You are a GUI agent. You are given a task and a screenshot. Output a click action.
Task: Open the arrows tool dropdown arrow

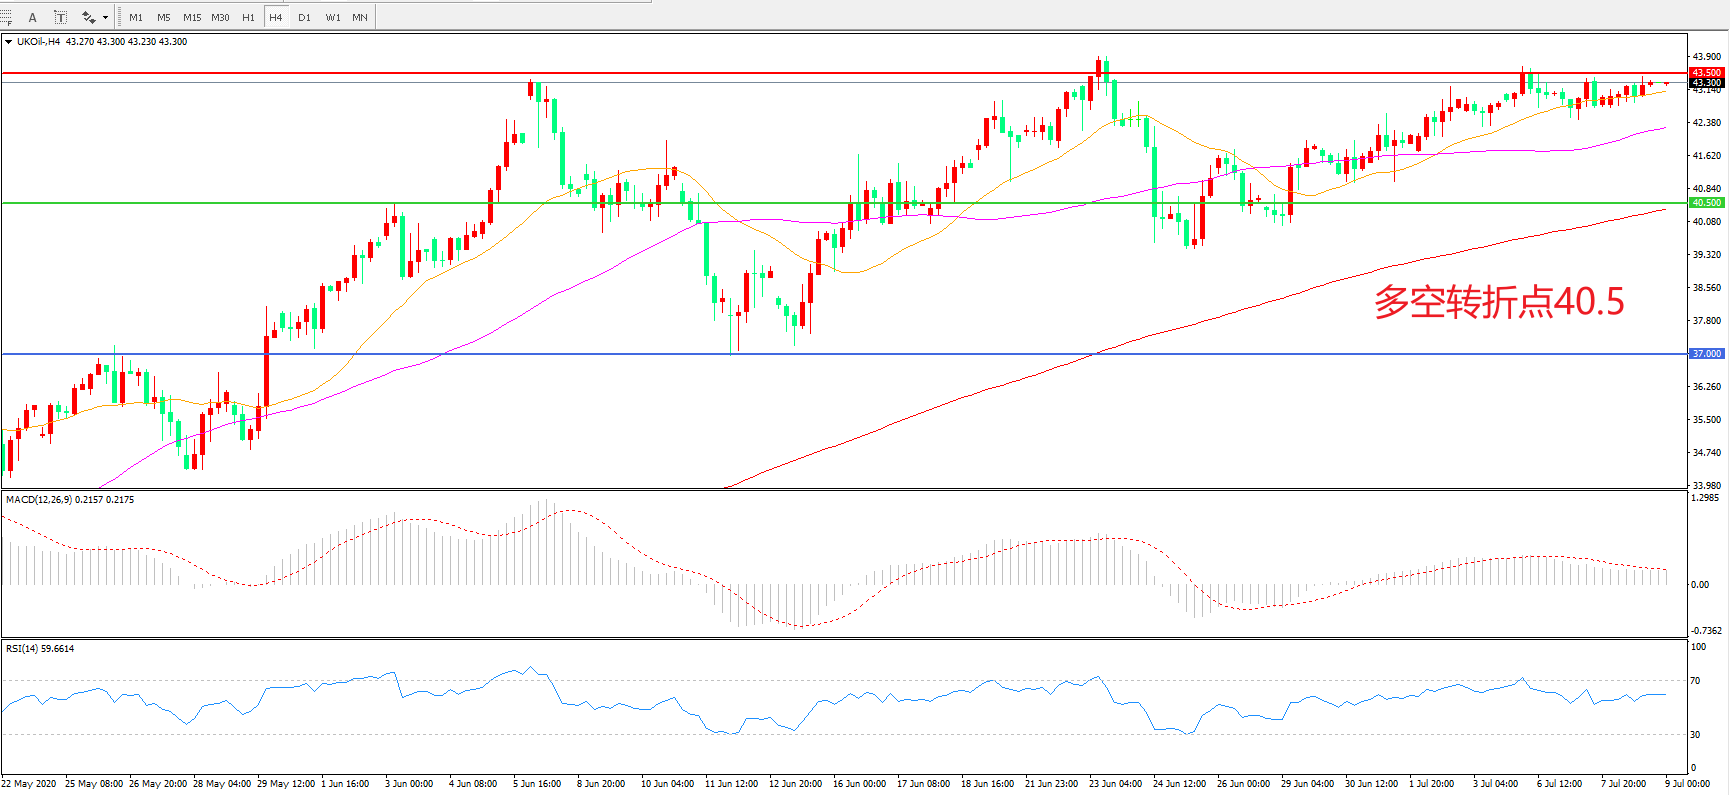[105, 17]
